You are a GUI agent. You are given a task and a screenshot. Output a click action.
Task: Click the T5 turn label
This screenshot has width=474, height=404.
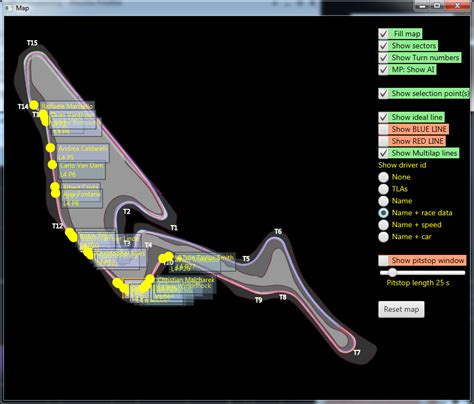click(246, 259)
